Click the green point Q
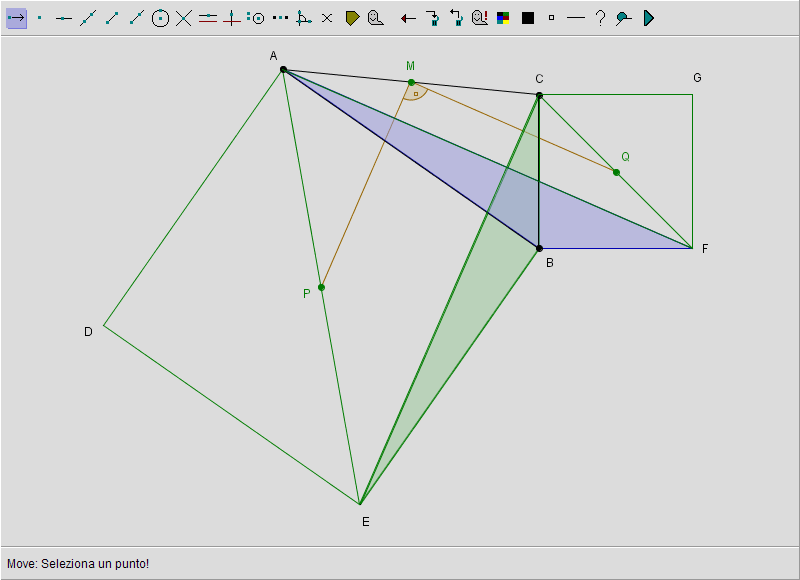 (x=616, y=172)
